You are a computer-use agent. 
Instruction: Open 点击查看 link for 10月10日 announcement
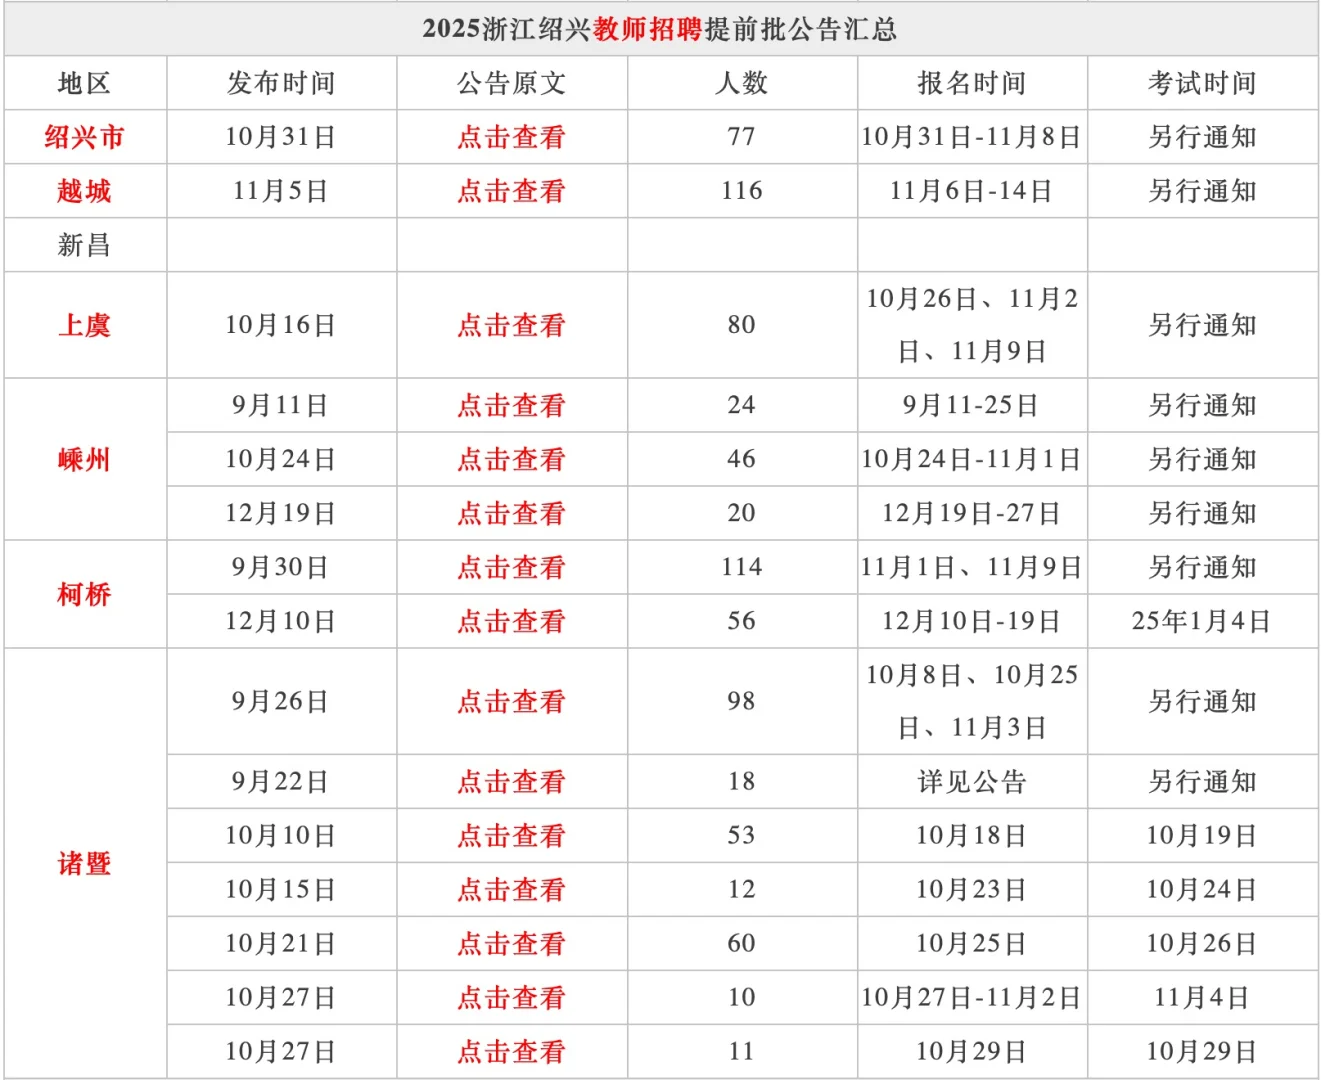[511, 835]
